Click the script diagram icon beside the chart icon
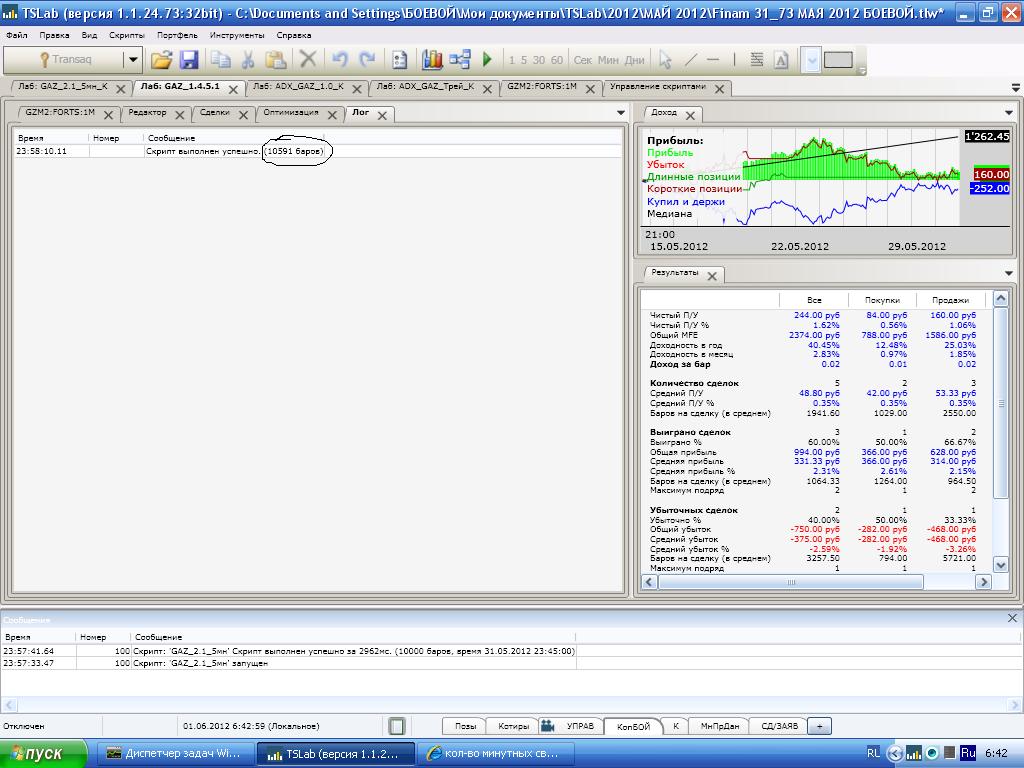The image size is (1024, 768). [459, 60]
